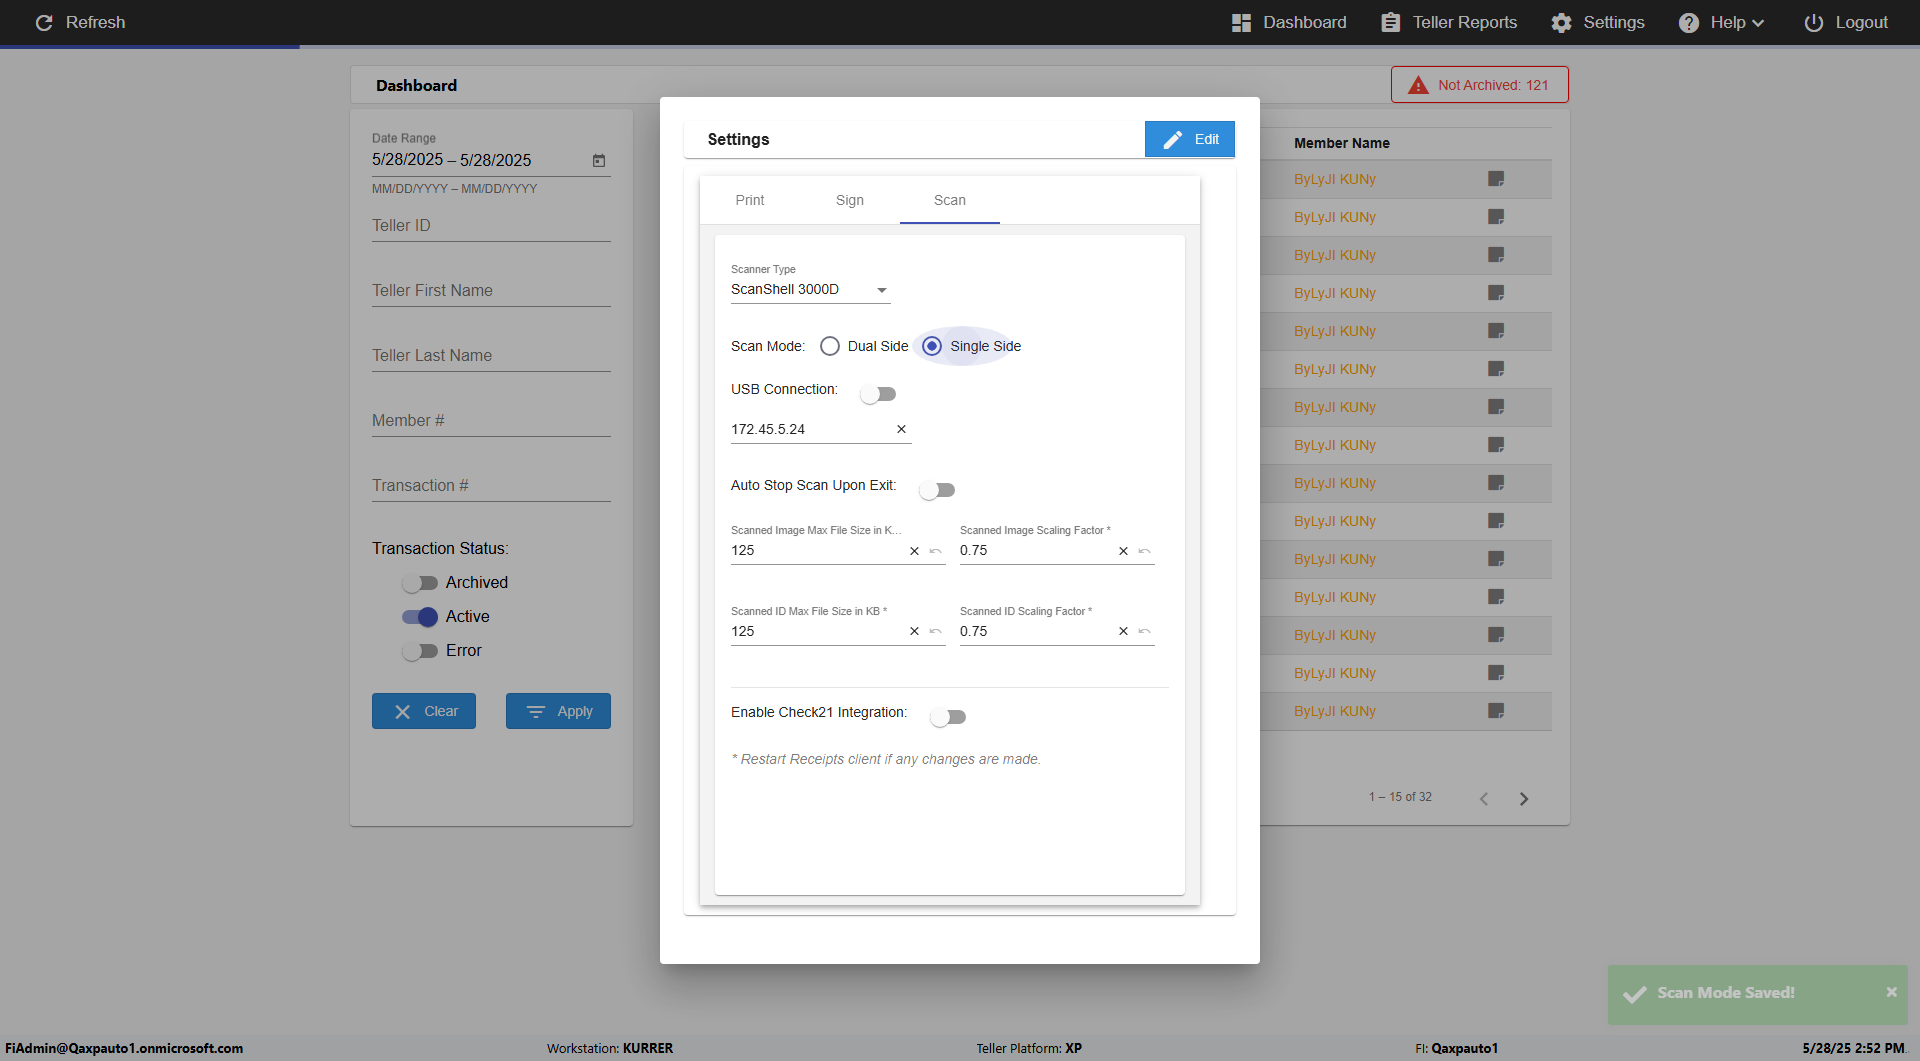
Task: Log out using the Logout button
Action: pos(1846,22)
